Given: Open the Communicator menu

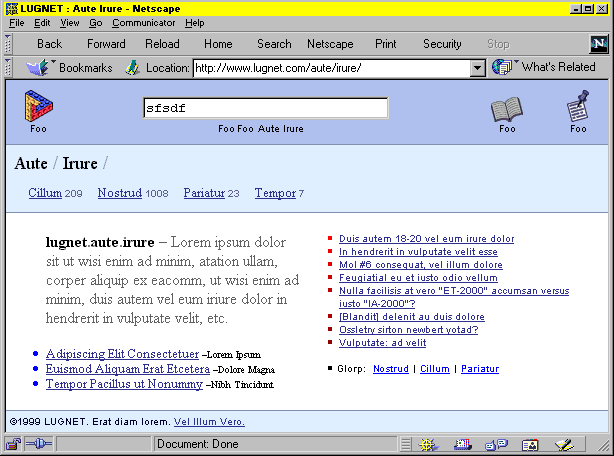Looking at the screenshot, I should (143, 22).
